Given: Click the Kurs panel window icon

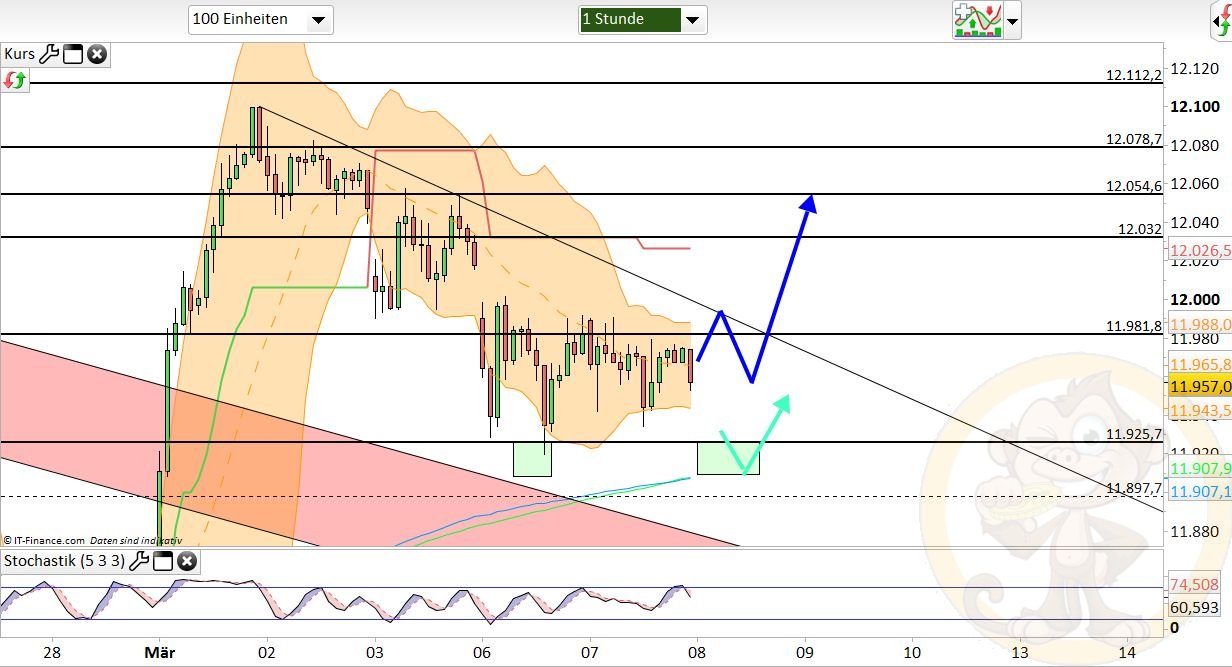Looking at the screenshot, I should coord(73,54).
